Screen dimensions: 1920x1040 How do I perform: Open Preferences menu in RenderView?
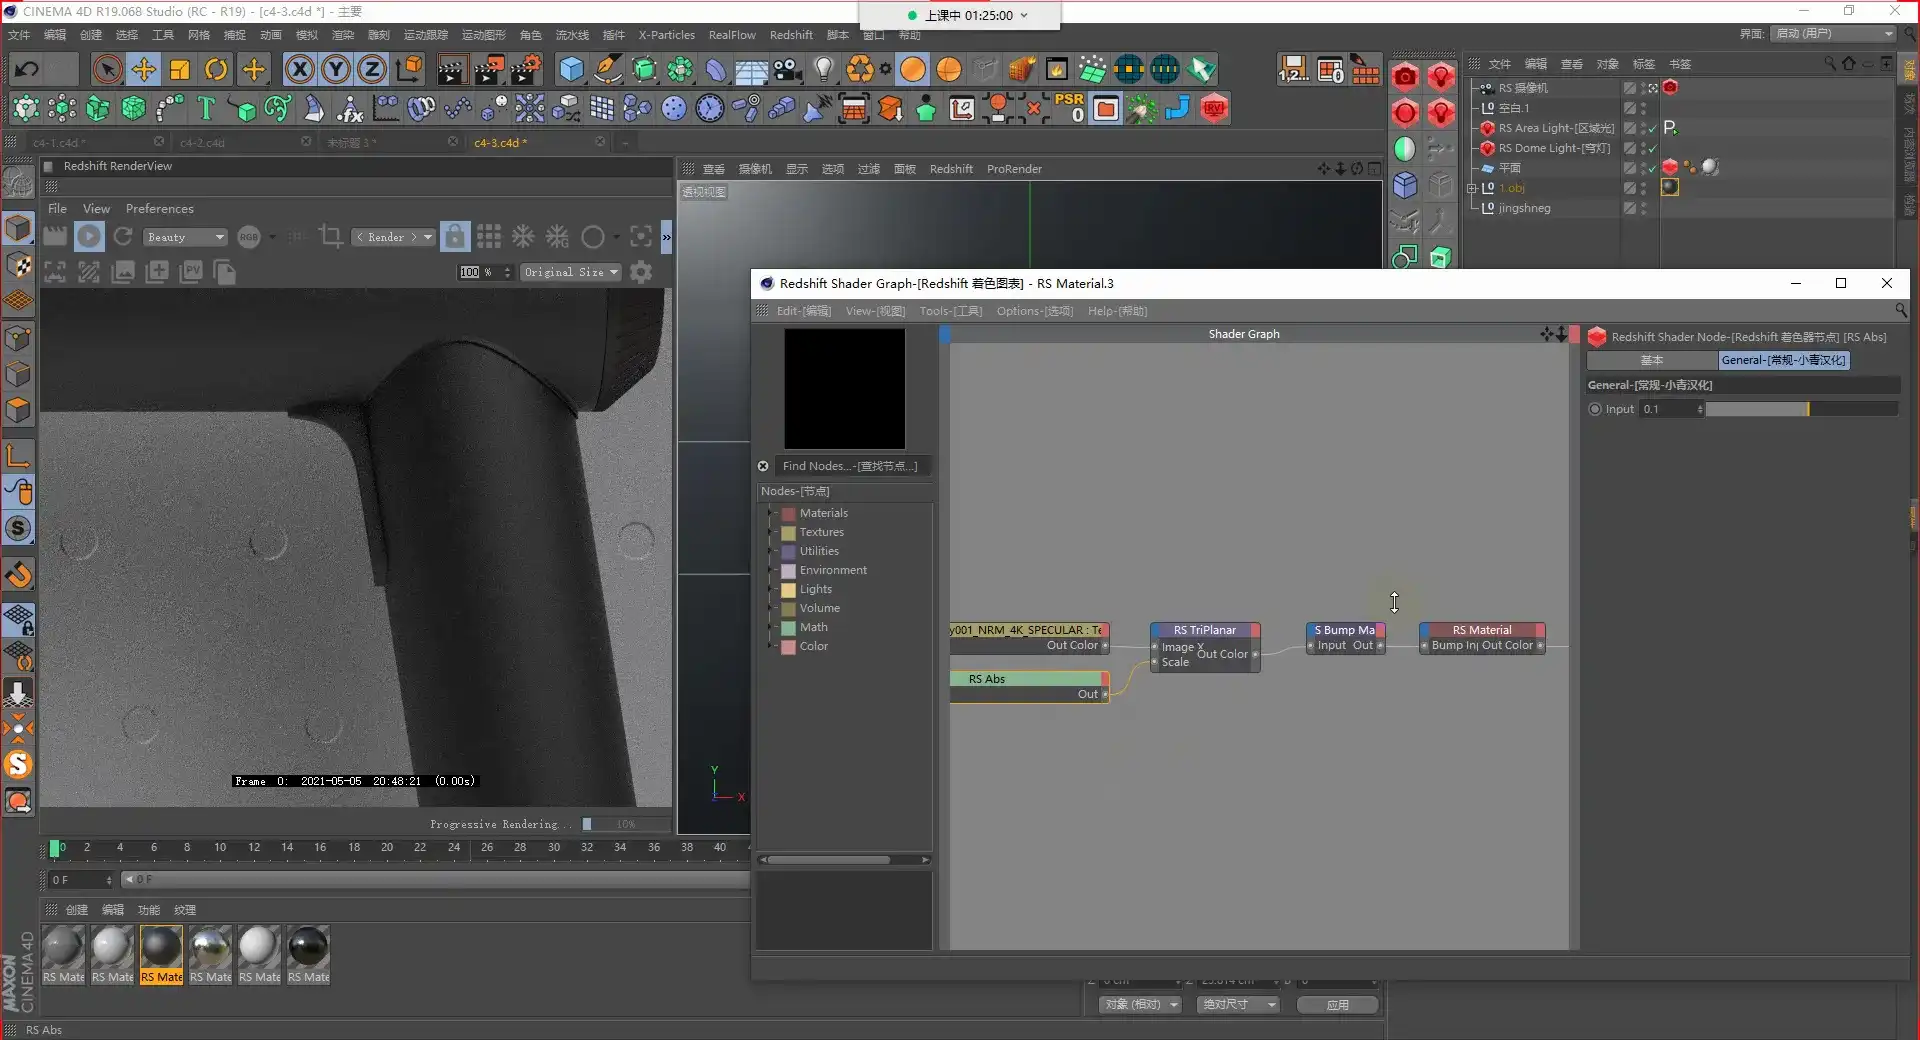159,209
